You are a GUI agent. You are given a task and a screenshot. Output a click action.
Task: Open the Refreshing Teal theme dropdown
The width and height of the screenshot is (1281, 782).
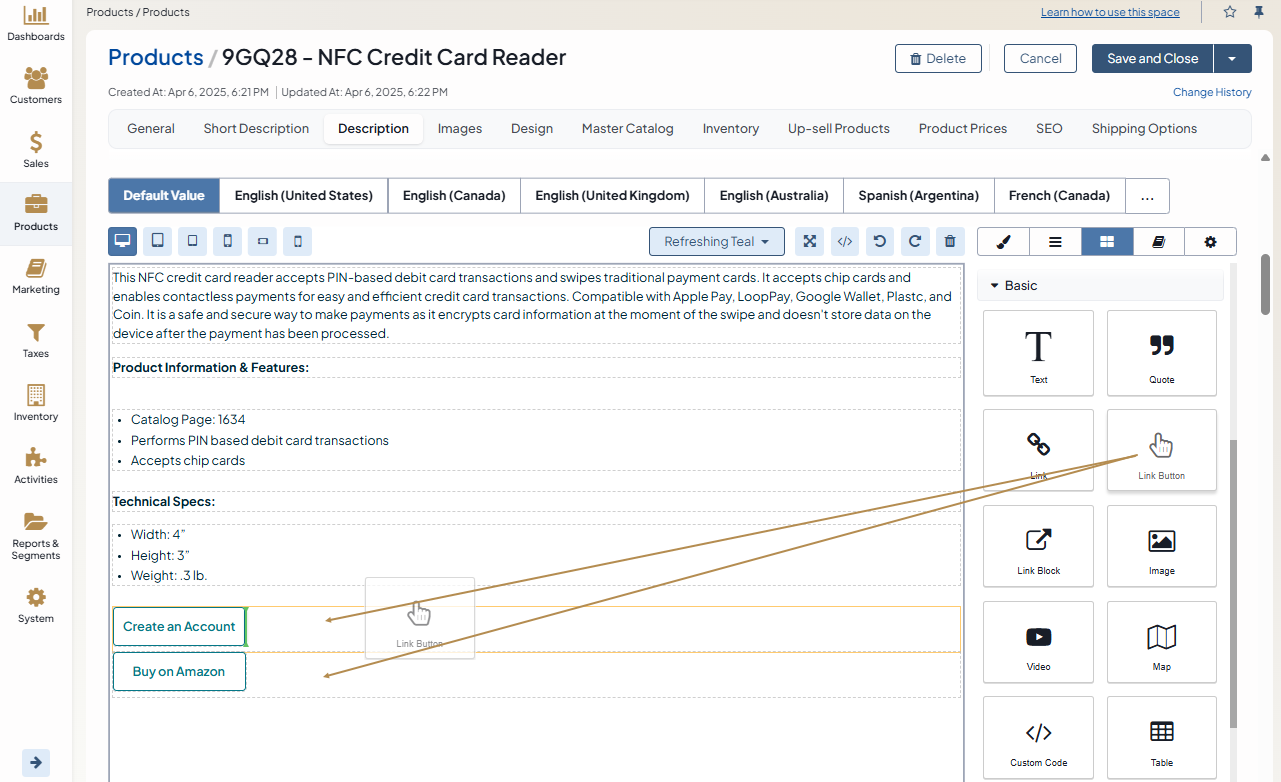(716, 241)
